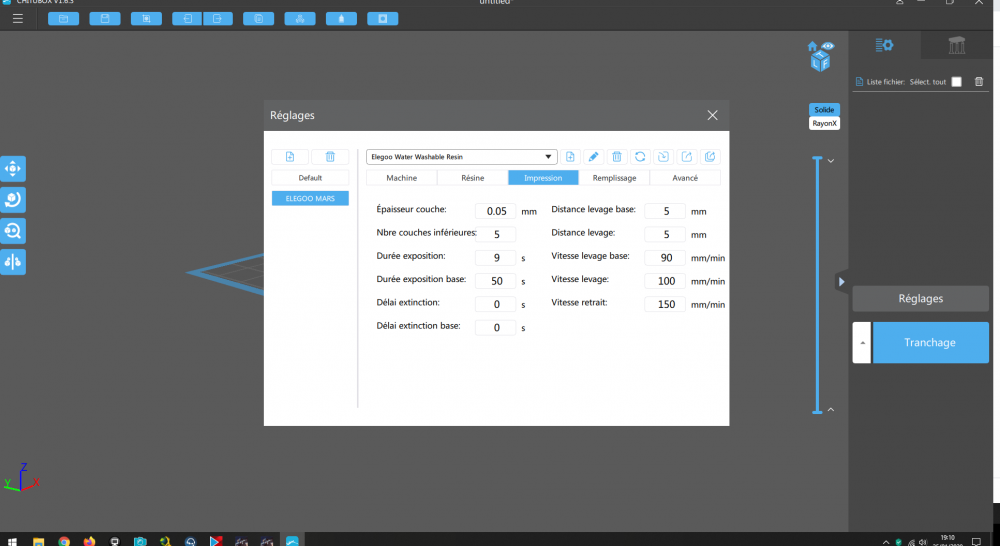This screenshot has width=1000, height=546.
Task: Edit the Vitesse retrait field
Action: tap(665, 304)
